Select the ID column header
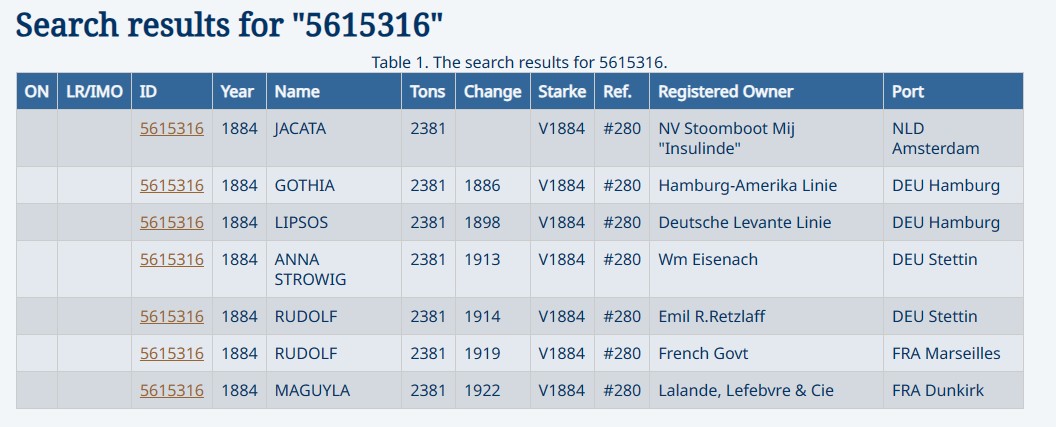 [148, 91]
